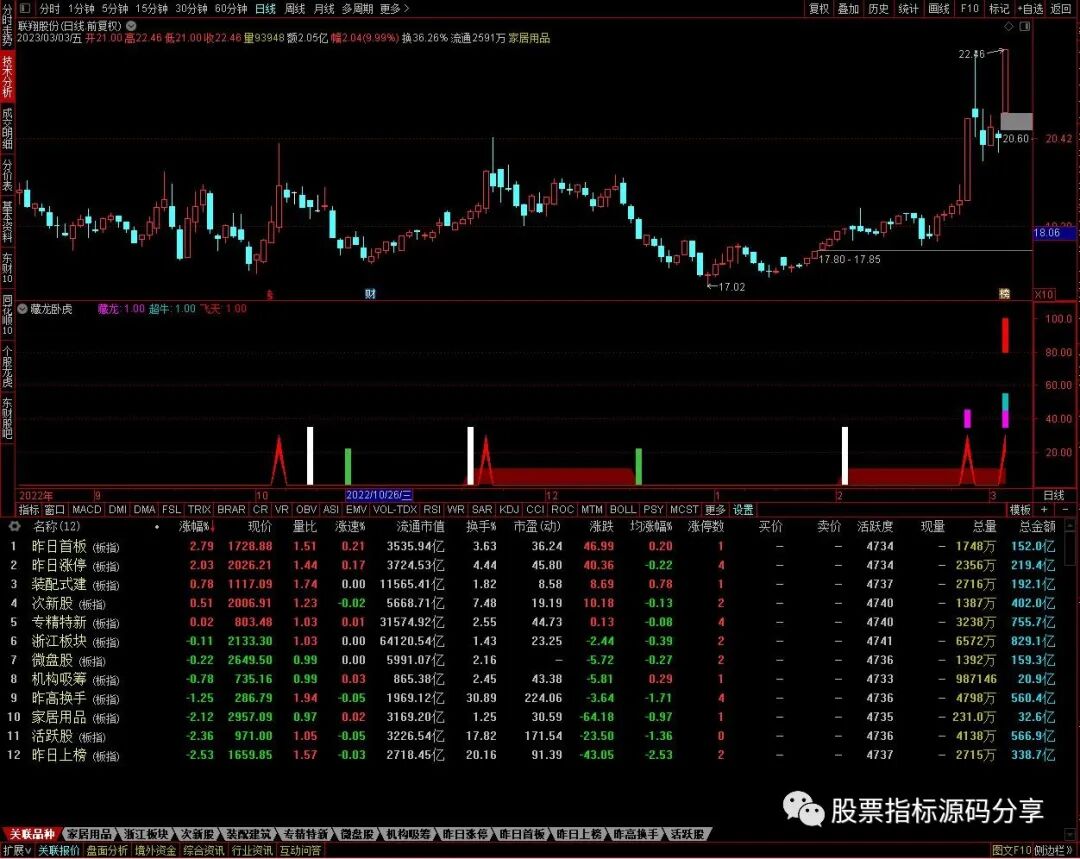Click the 叠加 overlay button
Image resolution: width=1080 pixels, height=859 pixels.
point(849,8)
